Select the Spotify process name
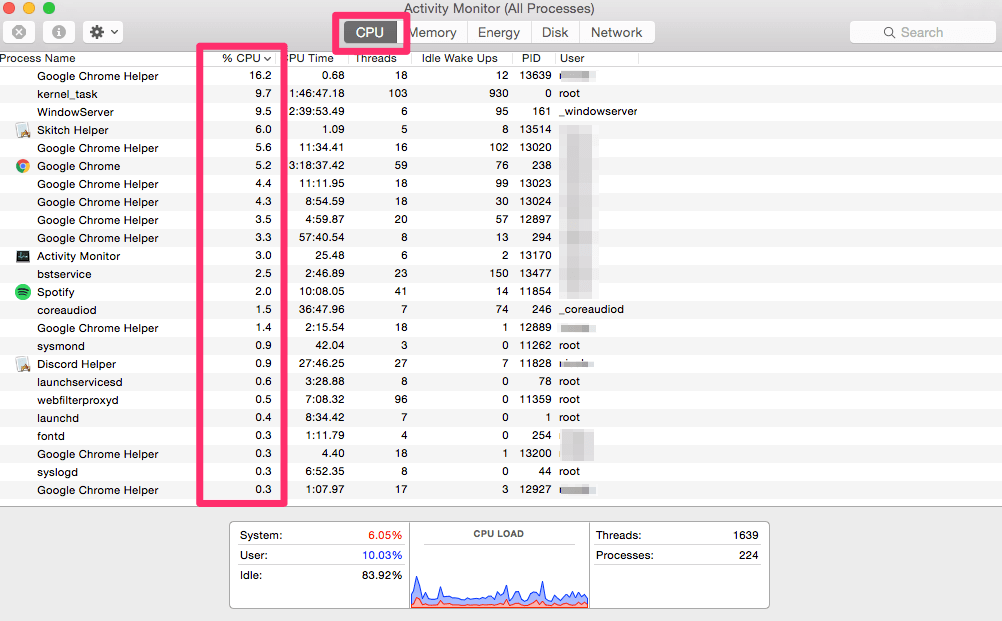The height and width of the screenshot is (621, 1002). point(56,292)
